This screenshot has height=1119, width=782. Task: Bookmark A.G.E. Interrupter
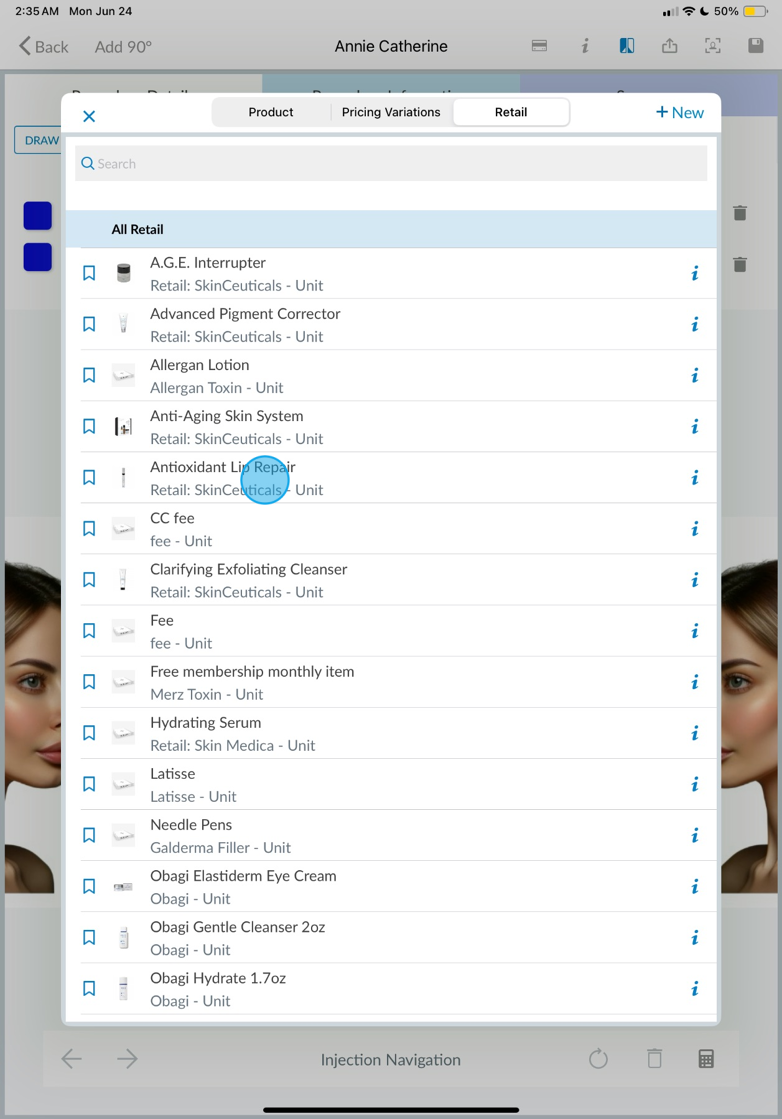(x=89, y=273)
